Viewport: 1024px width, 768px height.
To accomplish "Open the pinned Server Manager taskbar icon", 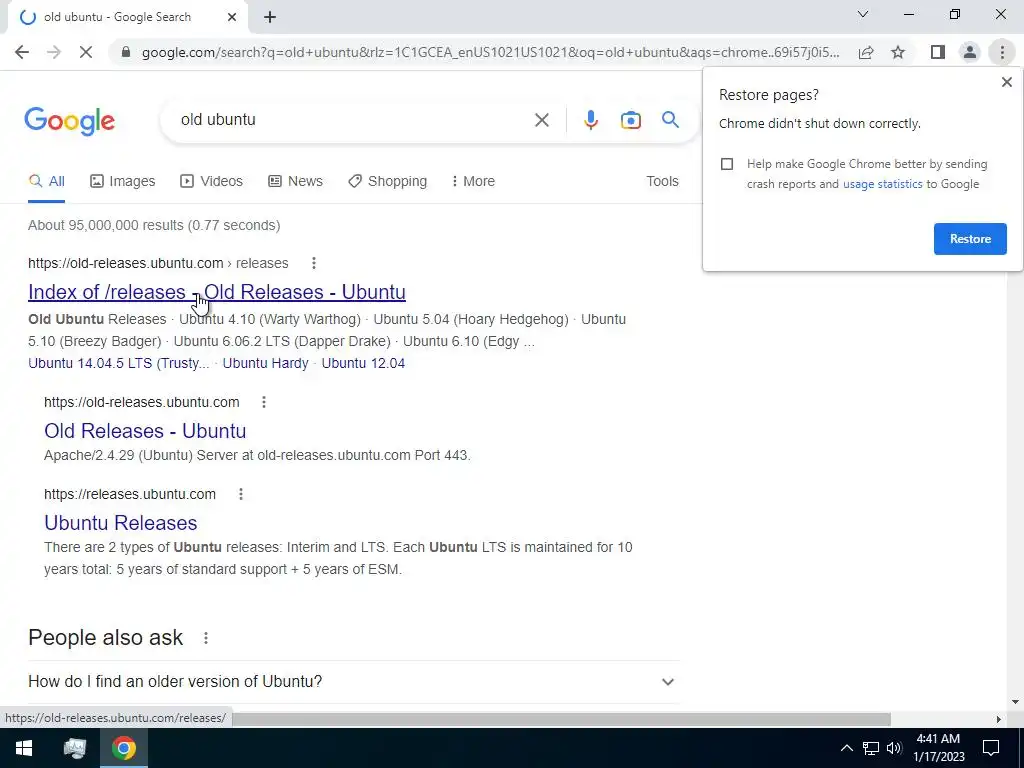I will tap(75, 748).
